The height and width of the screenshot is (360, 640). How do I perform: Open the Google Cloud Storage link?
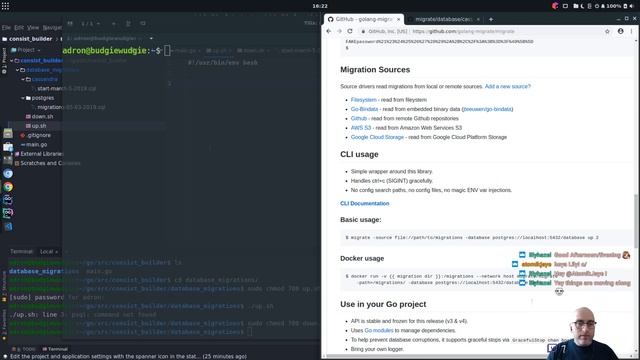377,137
